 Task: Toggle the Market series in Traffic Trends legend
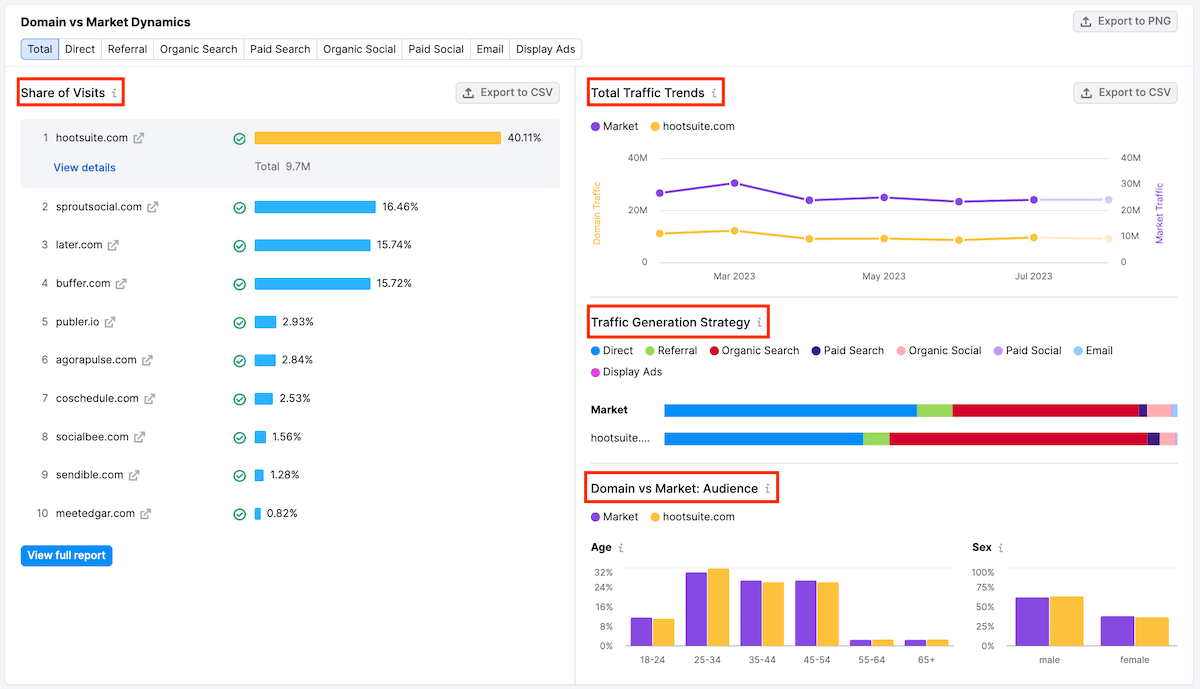pyautogui.click(x=614, y=127)
